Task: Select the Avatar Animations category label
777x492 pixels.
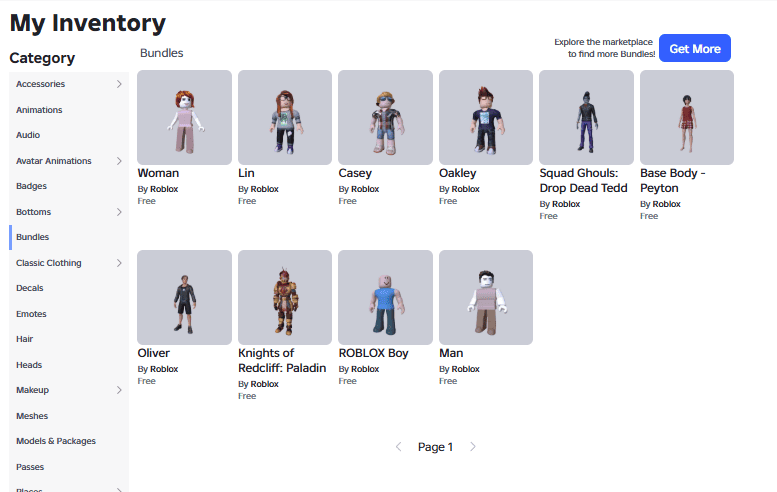Action: pyautogui.click(x=54, y=161)
